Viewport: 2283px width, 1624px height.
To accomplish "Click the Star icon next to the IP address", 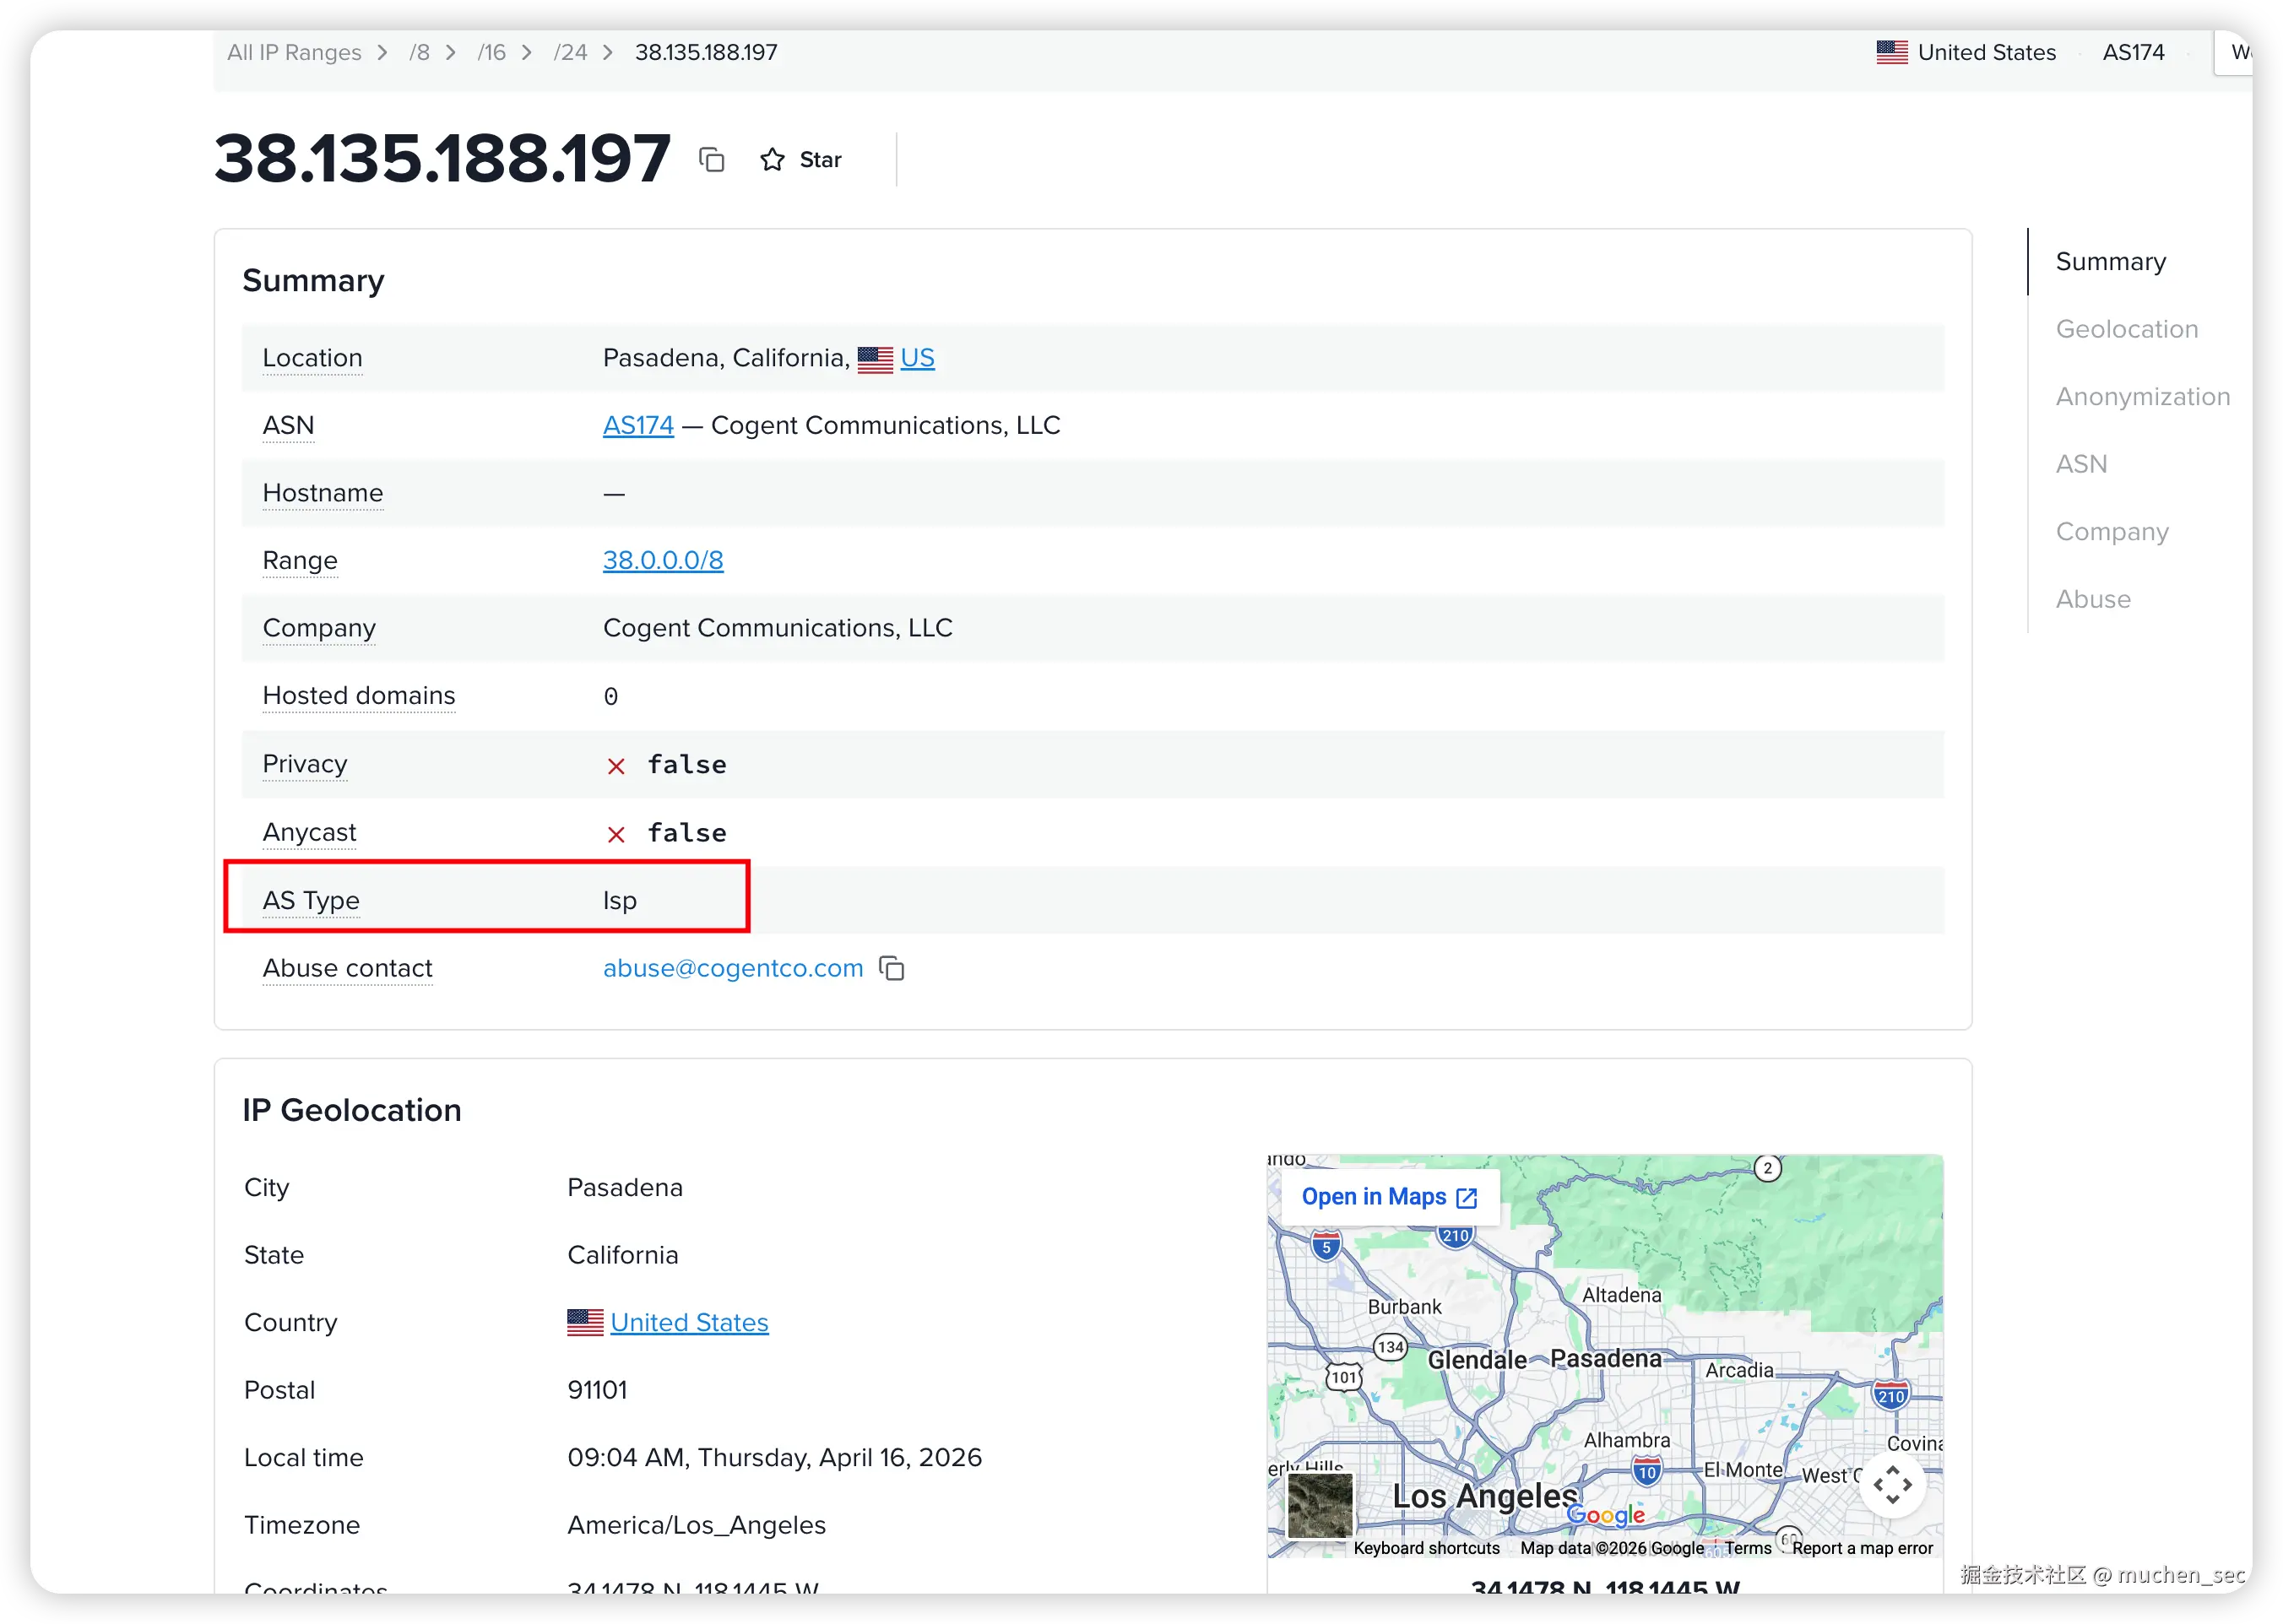I will pyautogui.click(x=772, y=160).
